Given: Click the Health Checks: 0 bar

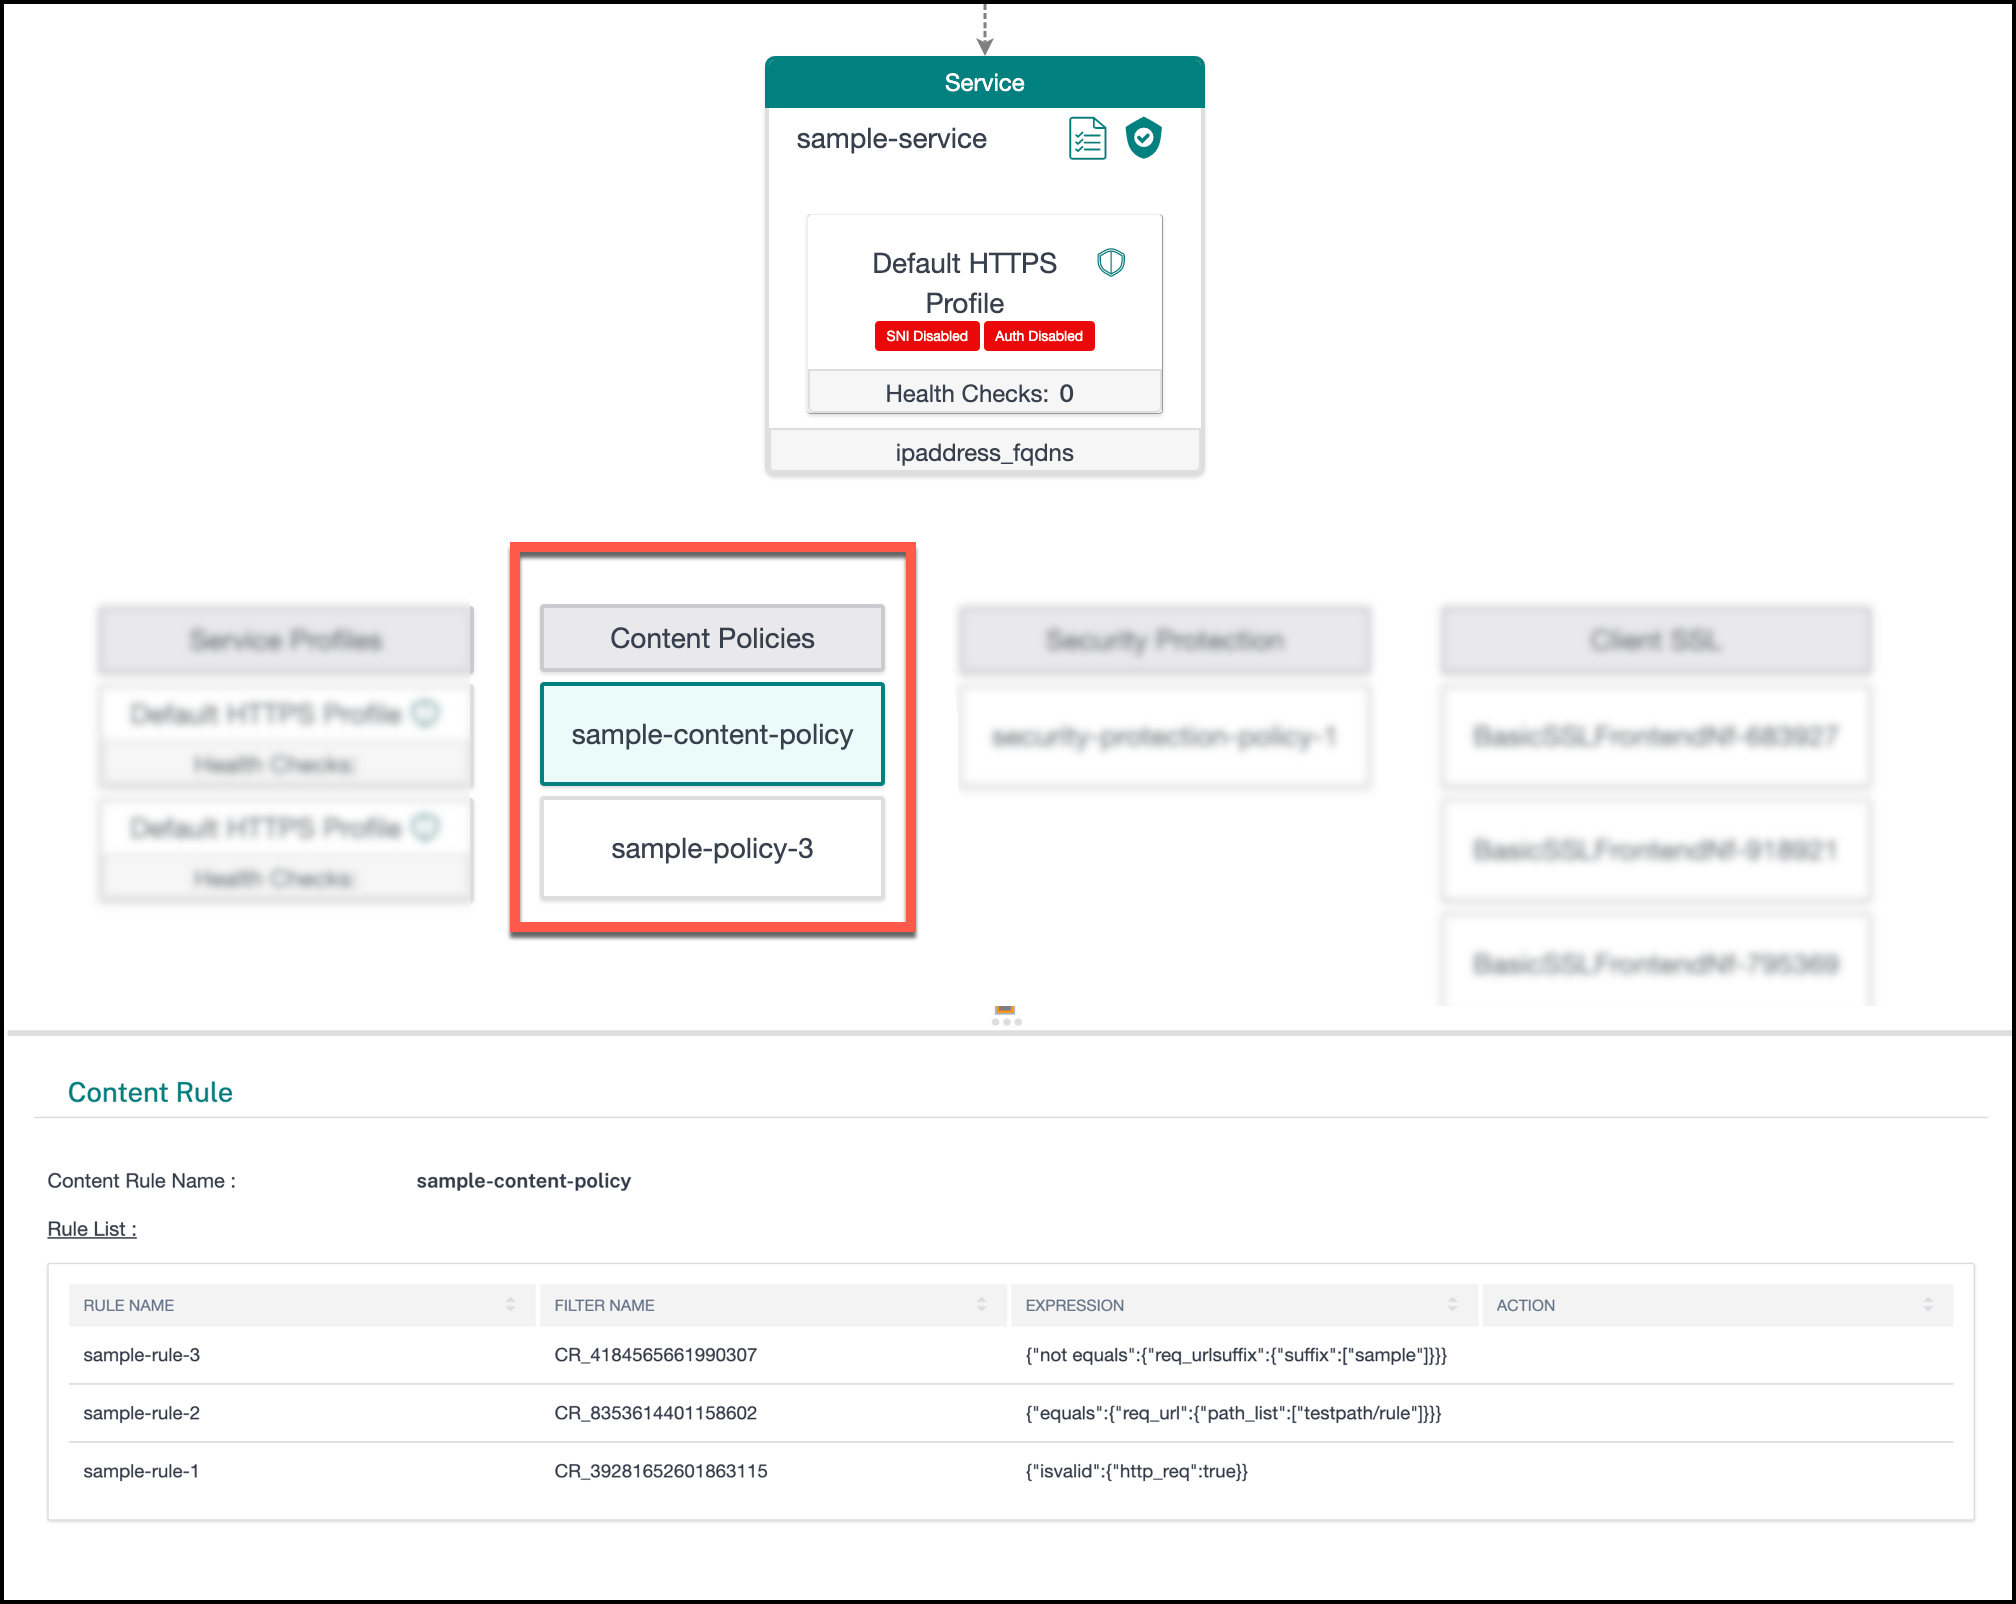Looking at the screenshot, I should pos(984,393).
